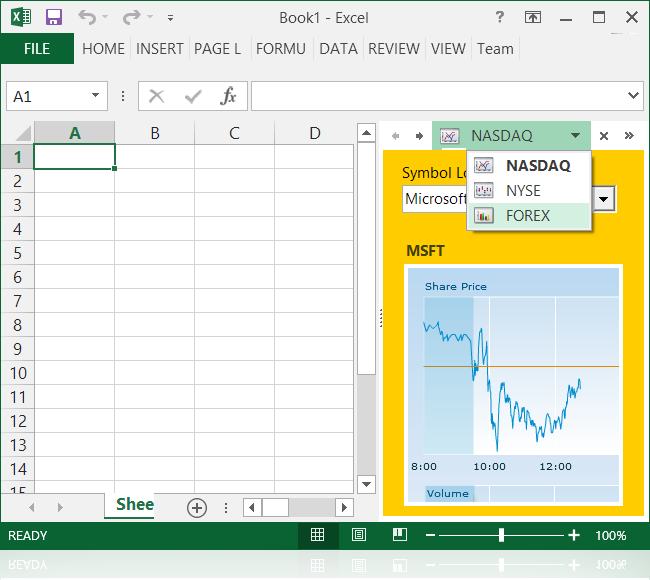The height and width of the screenshot is (580, 650).
Task: Confirm entry with the check mark
Action: (193, 96)
